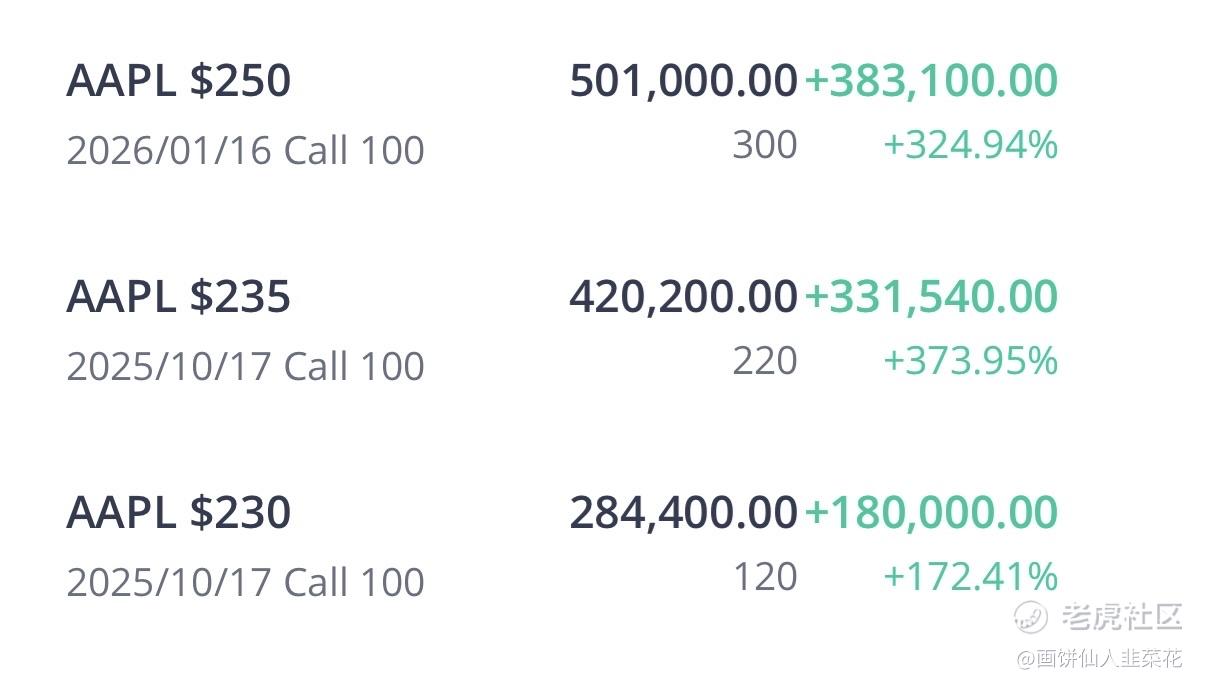Open the AAPL $230 position title

[x=179, y=513]
